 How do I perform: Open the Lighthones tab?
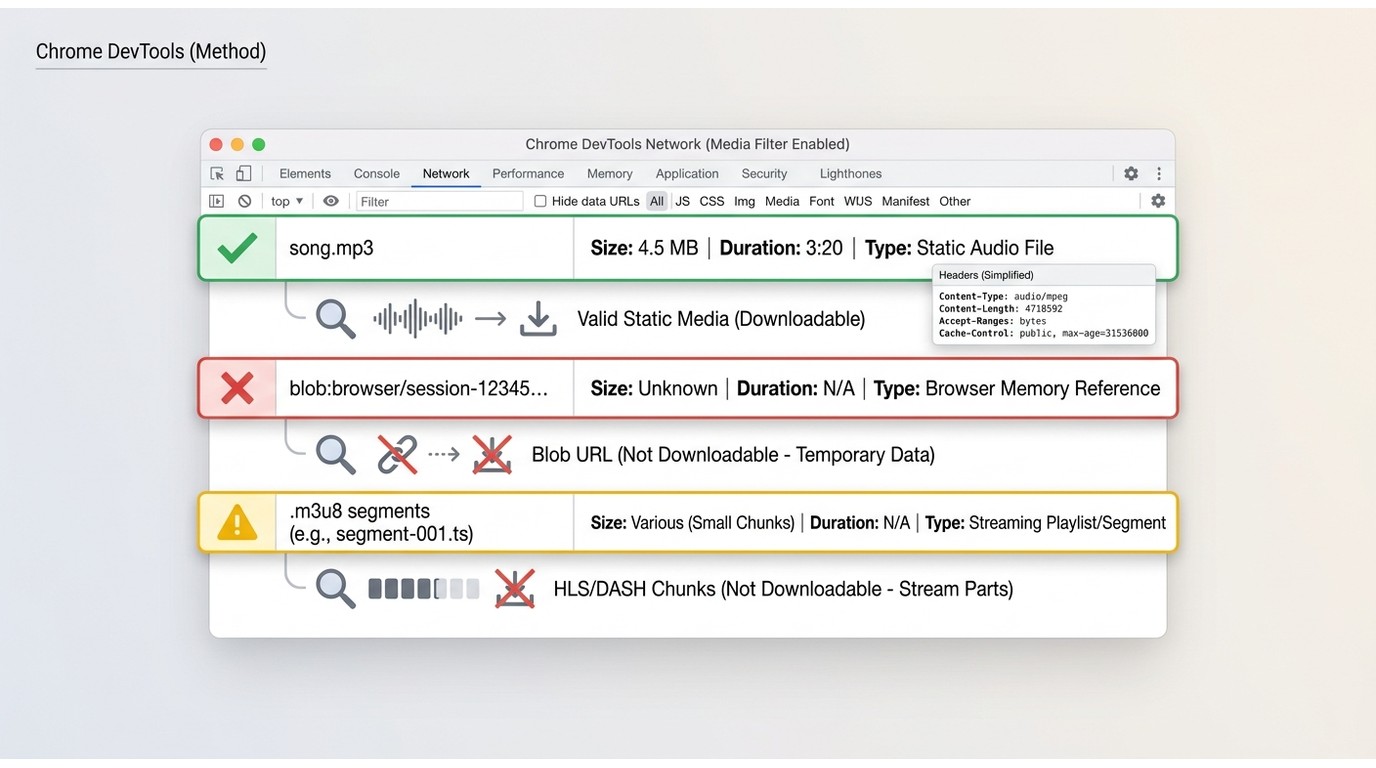[851, 174]
